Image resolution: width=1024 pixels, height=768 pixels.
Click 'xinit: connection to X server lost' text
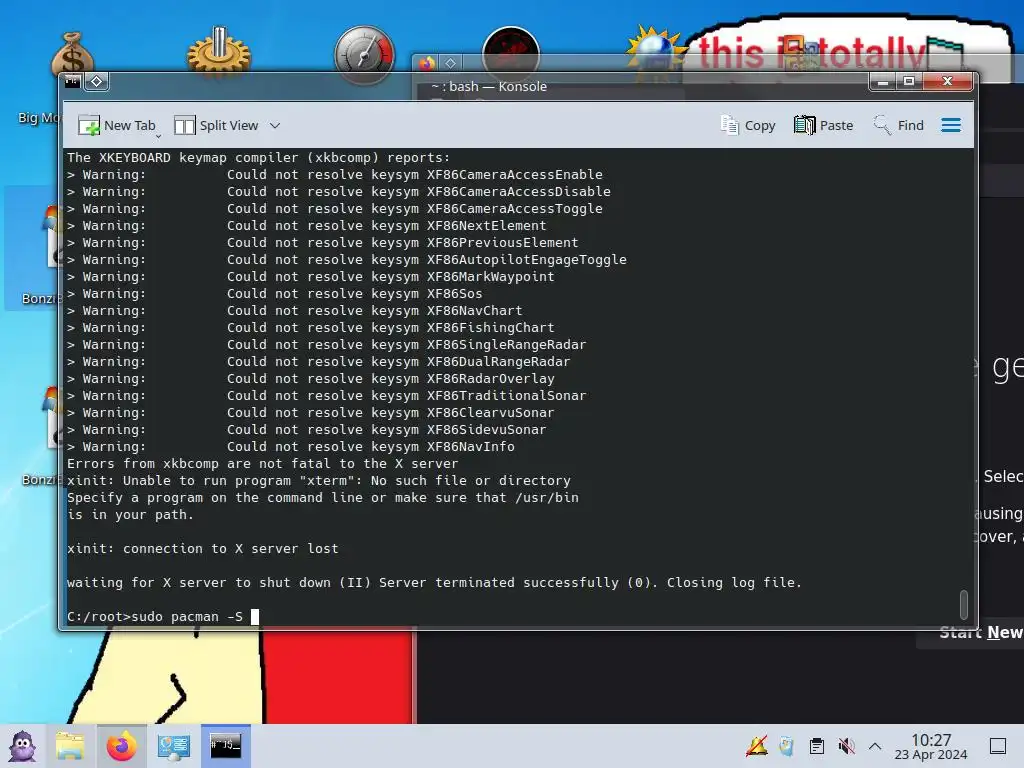202,549
